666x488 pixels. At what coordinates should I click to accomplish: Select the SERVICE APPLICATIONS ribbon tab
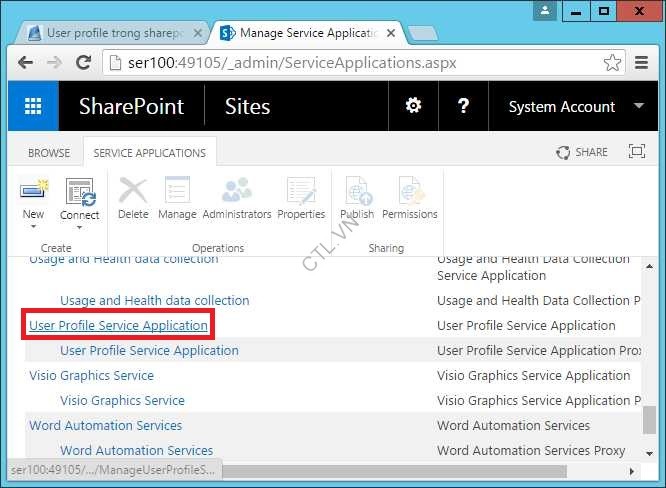coord(149,153)
